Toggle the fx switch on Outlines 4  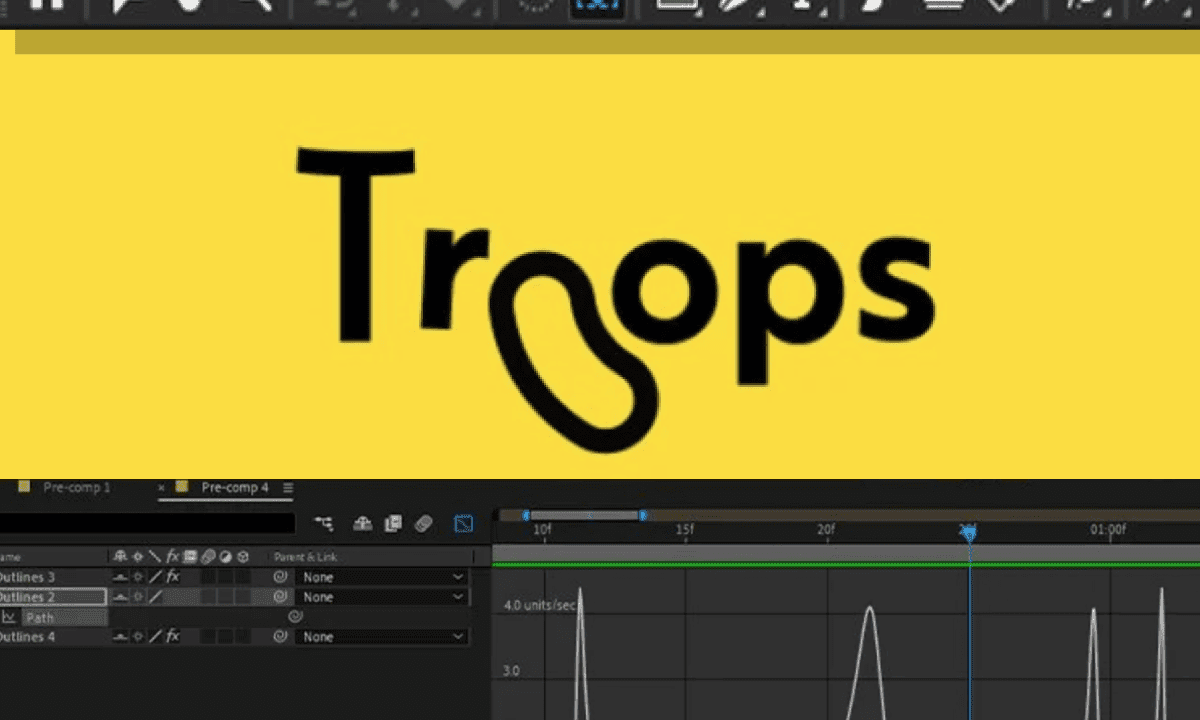pyautogui.click(x=172, y=637)
